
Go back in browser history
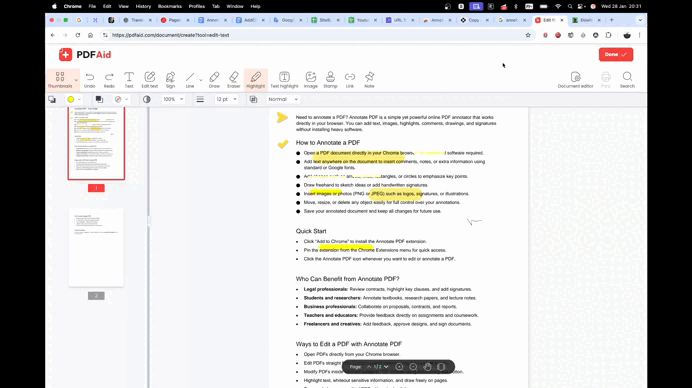click(x=53, y=35)
